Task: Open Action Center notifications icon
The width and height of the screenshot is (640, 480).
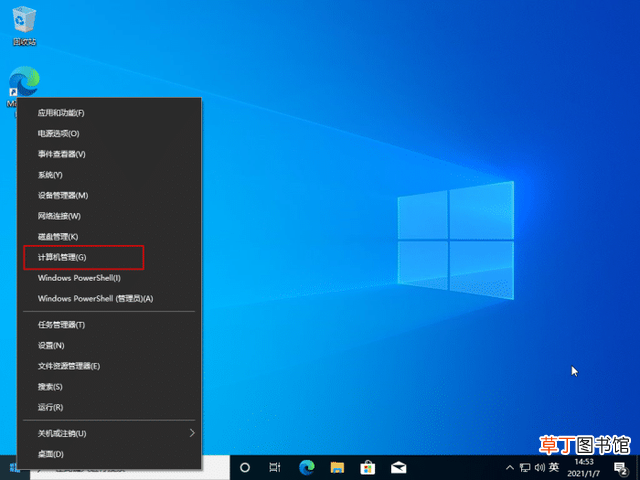Action: tap(620, 468)
